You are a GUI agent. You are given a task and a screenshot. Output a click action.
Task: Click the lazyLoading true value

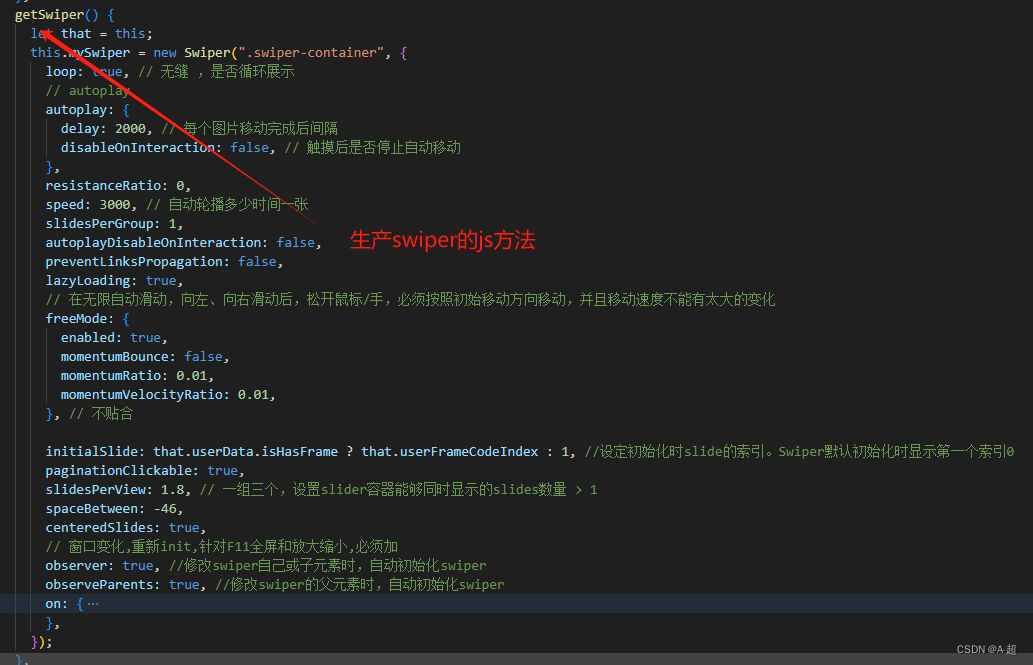tap(160, 280)
